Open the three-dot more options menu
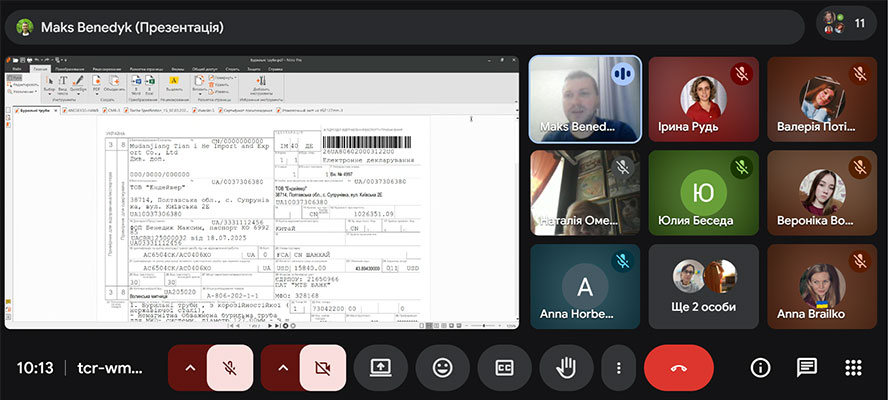The width and height of the screenshot is (890, 400). click(x=619, y=368)
